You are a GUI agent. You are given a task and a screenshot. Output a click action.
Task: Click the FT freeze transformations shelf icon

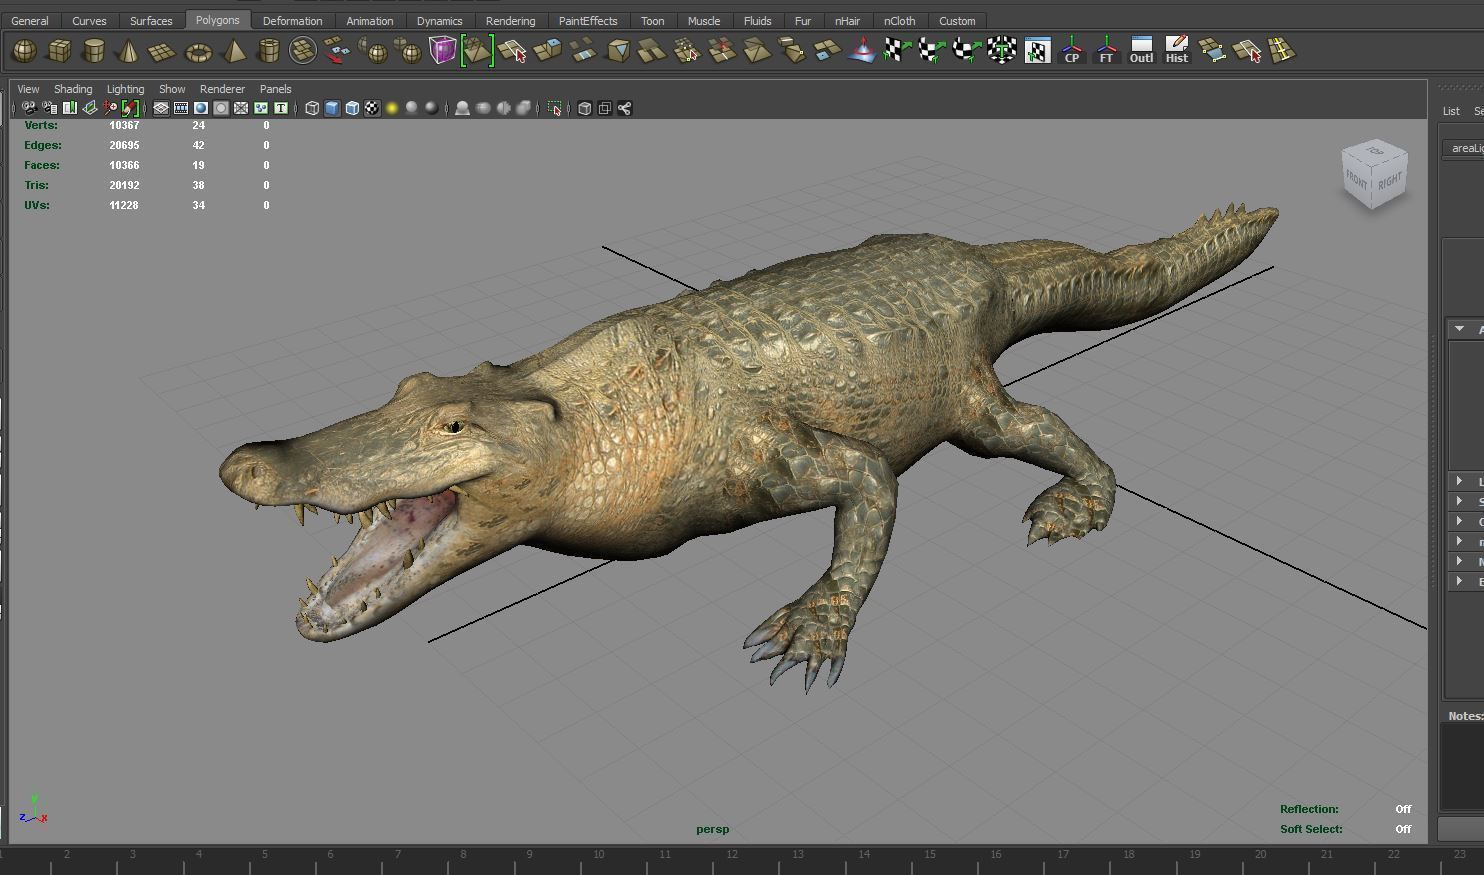[x=1106, y=50]
